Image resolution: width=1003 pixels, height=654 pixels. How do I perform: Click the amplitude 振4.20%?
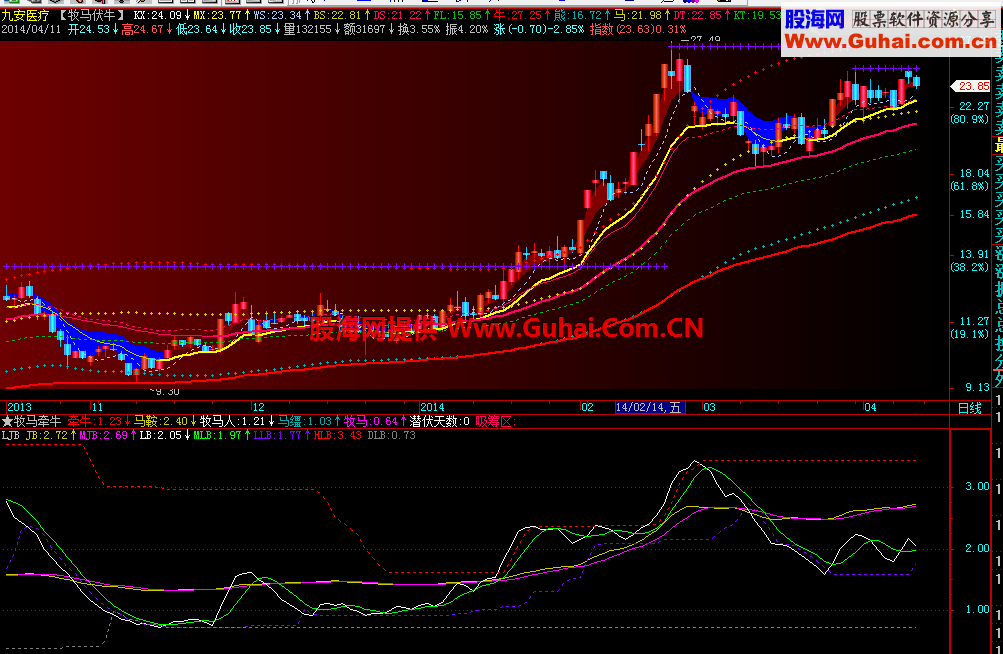[x=466, y=29]
